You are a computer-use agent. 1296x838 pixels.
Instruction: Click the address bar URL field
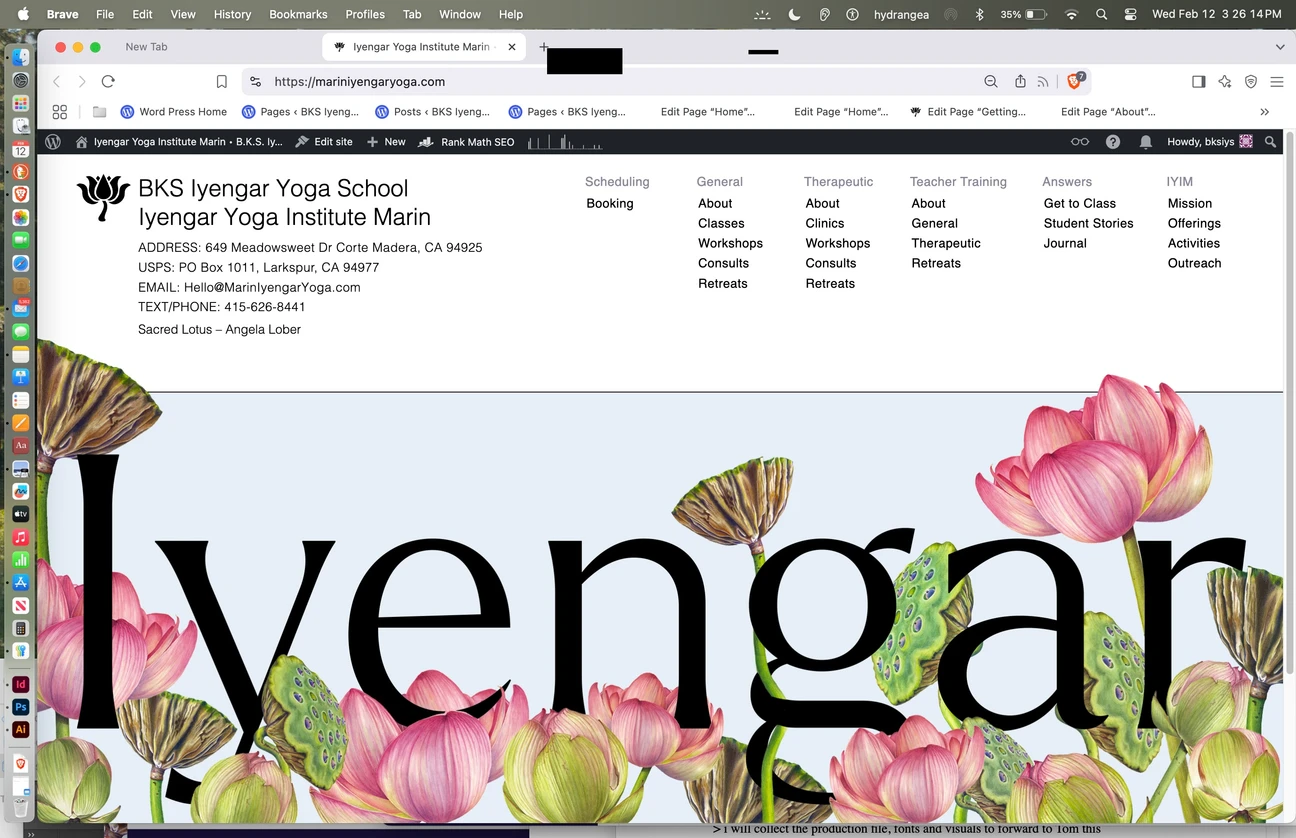pyautogui.click(x=600, y=82)
